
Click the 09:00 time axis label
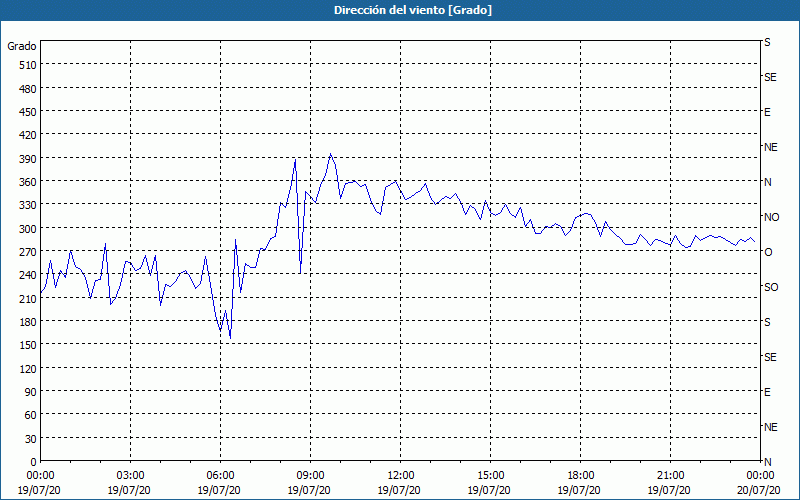310,476
